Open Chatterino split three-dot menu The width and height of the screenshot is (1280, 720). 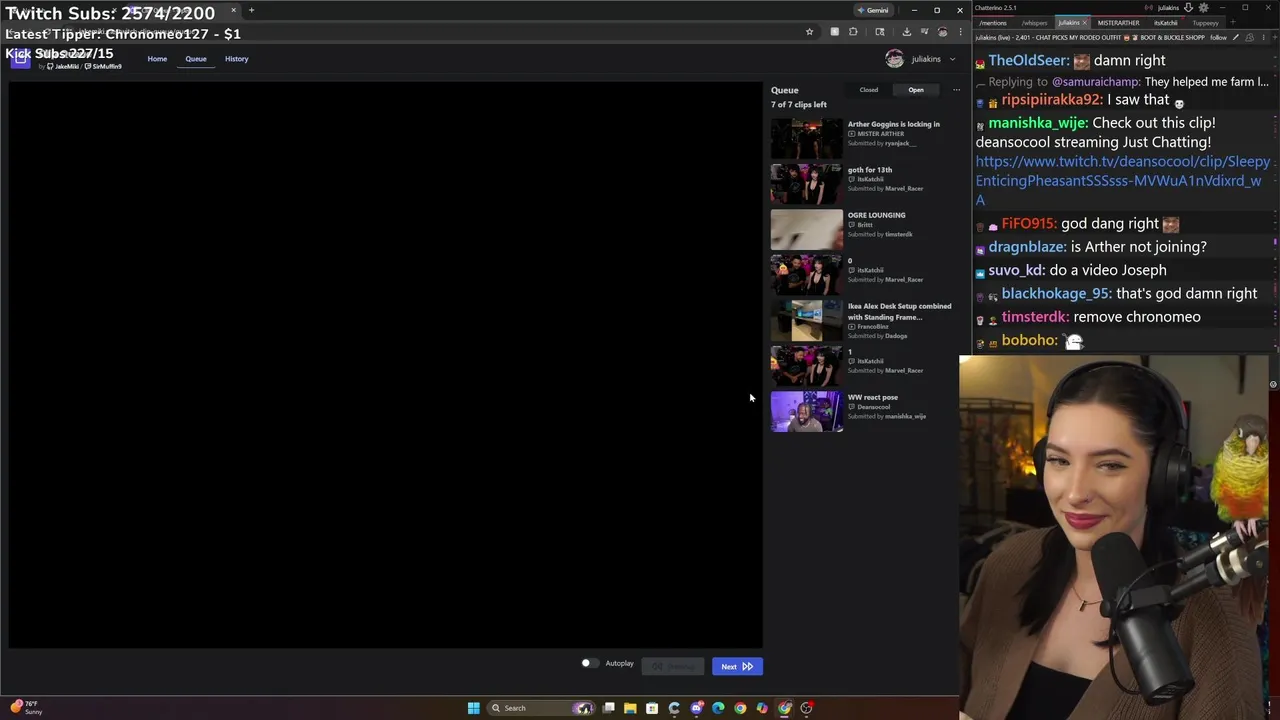pyautogui.click(x=1263, y=37)
